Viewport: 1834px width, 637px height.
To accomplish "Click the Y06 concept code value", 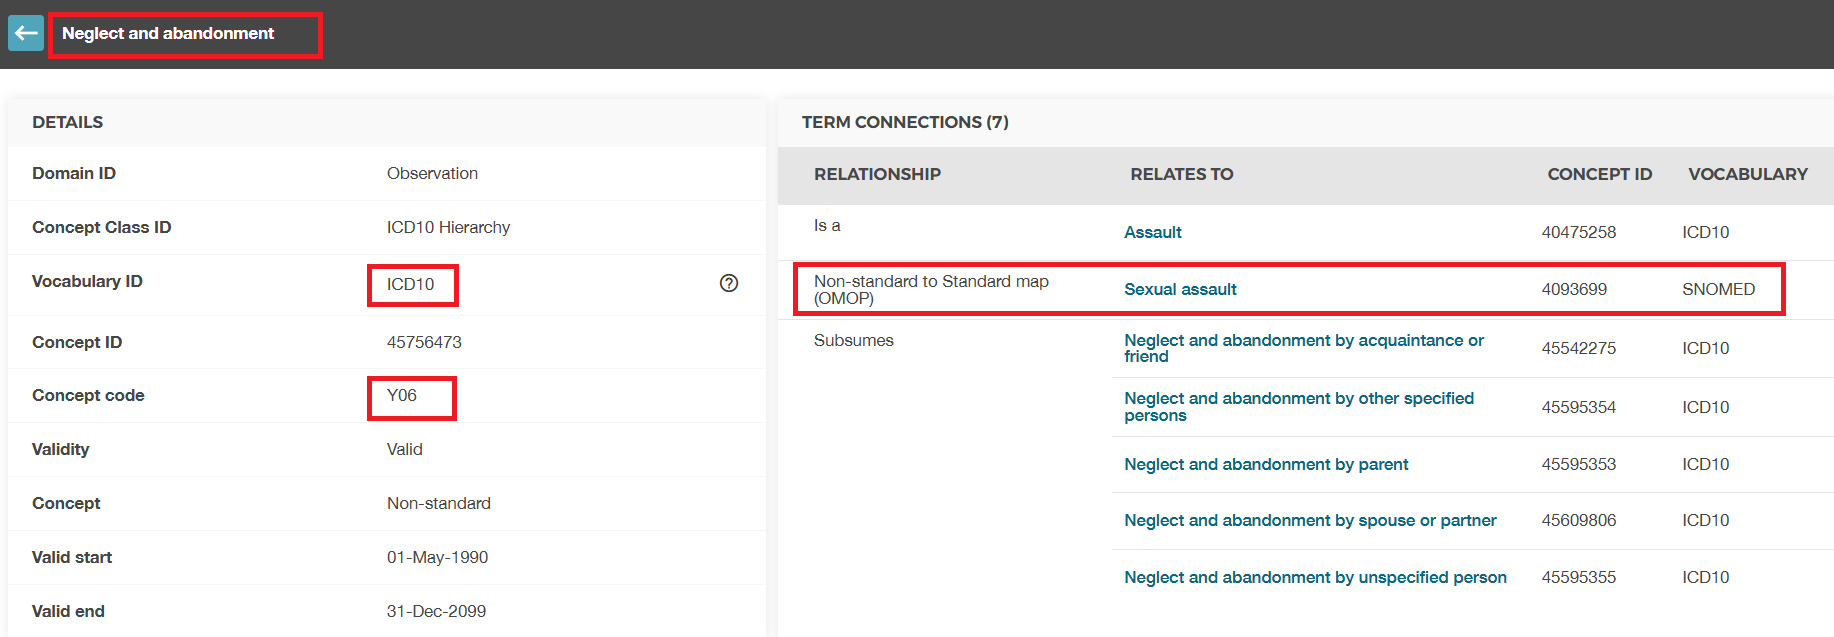I will (402, 395).
